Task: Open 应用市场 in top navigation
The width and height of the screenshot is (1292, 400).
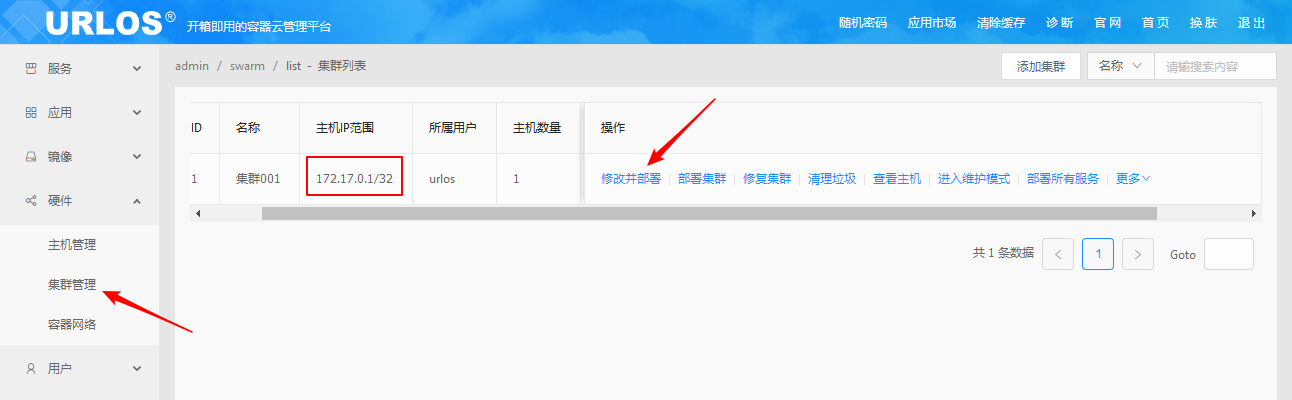Action: tap(931, 23)
